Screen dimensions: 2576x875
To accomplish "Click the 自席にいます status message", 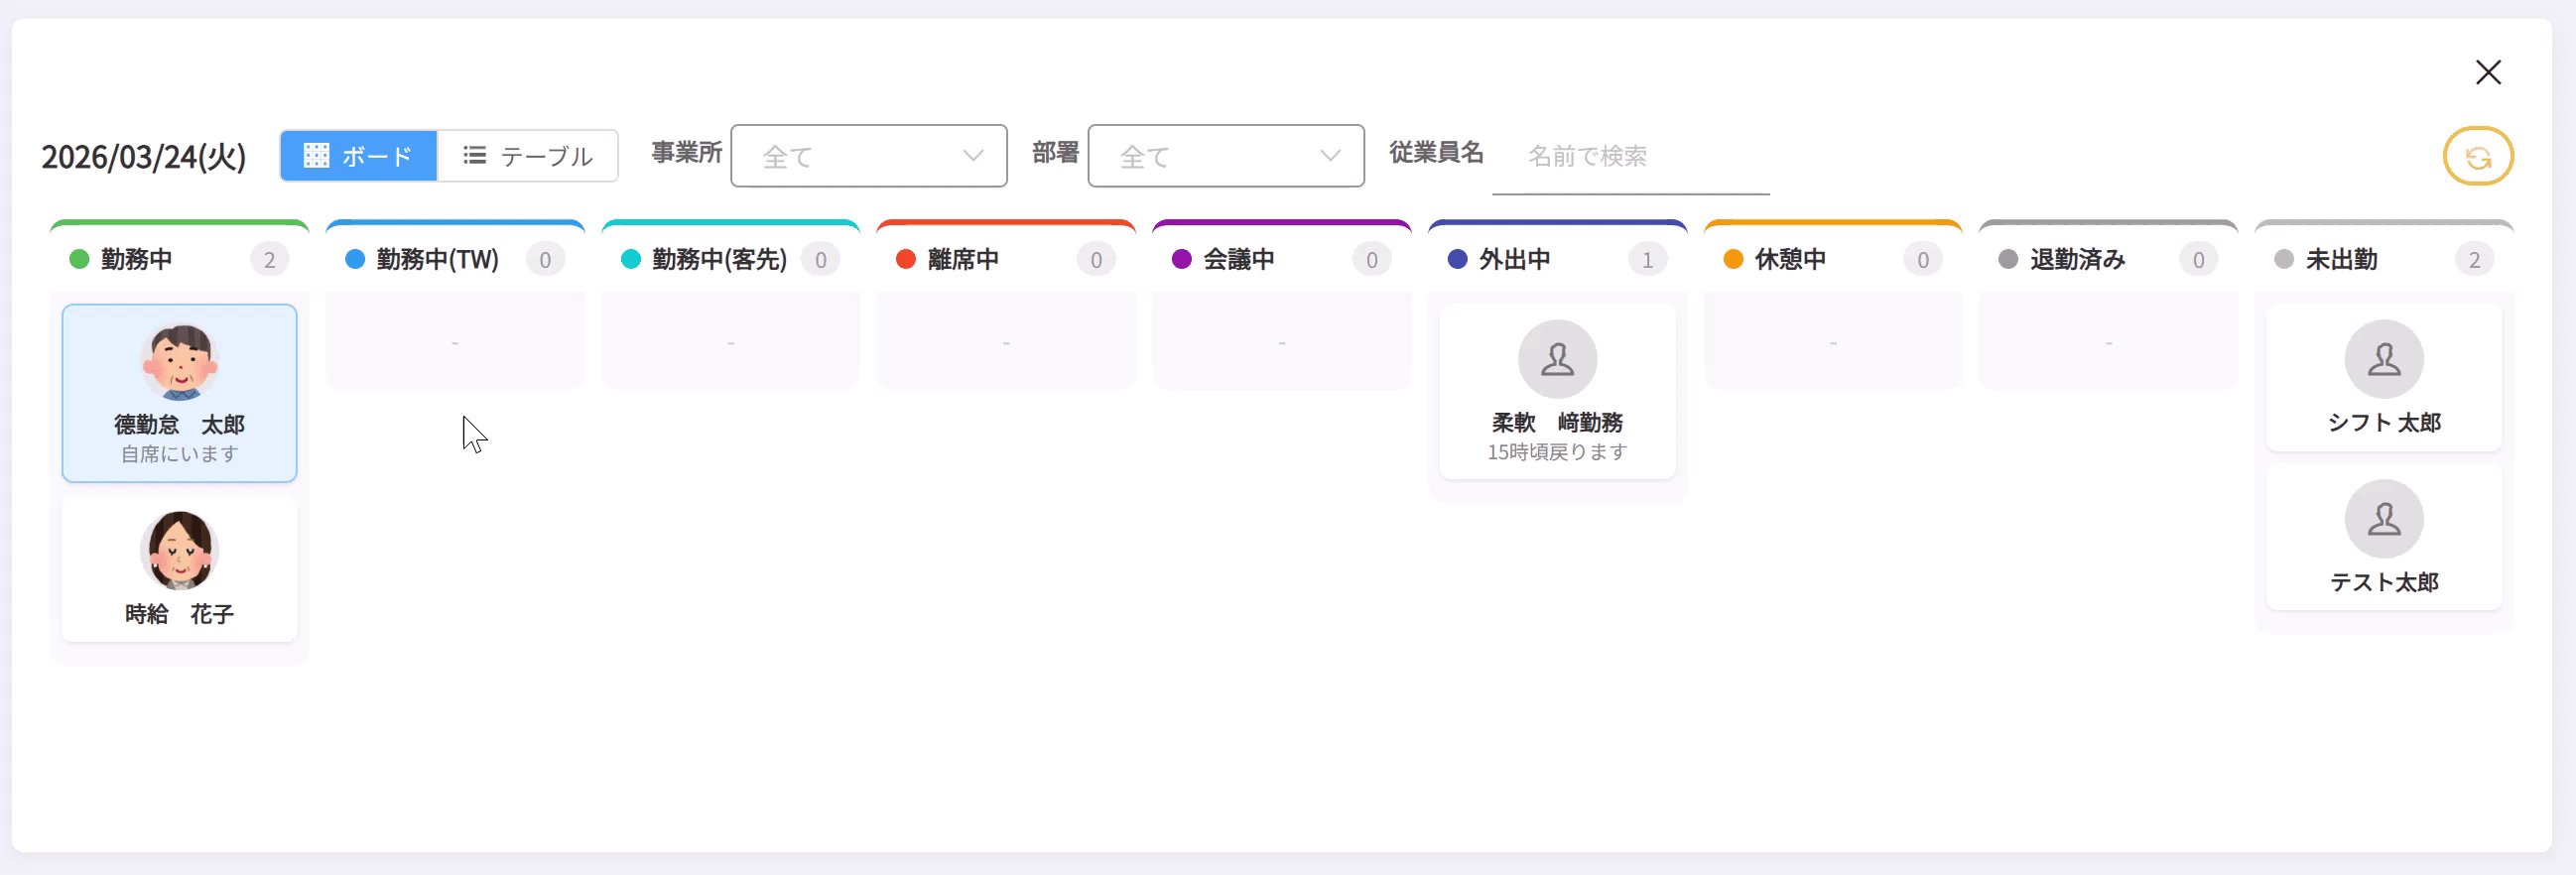I will pyautogui.click(x=180, y=454).
